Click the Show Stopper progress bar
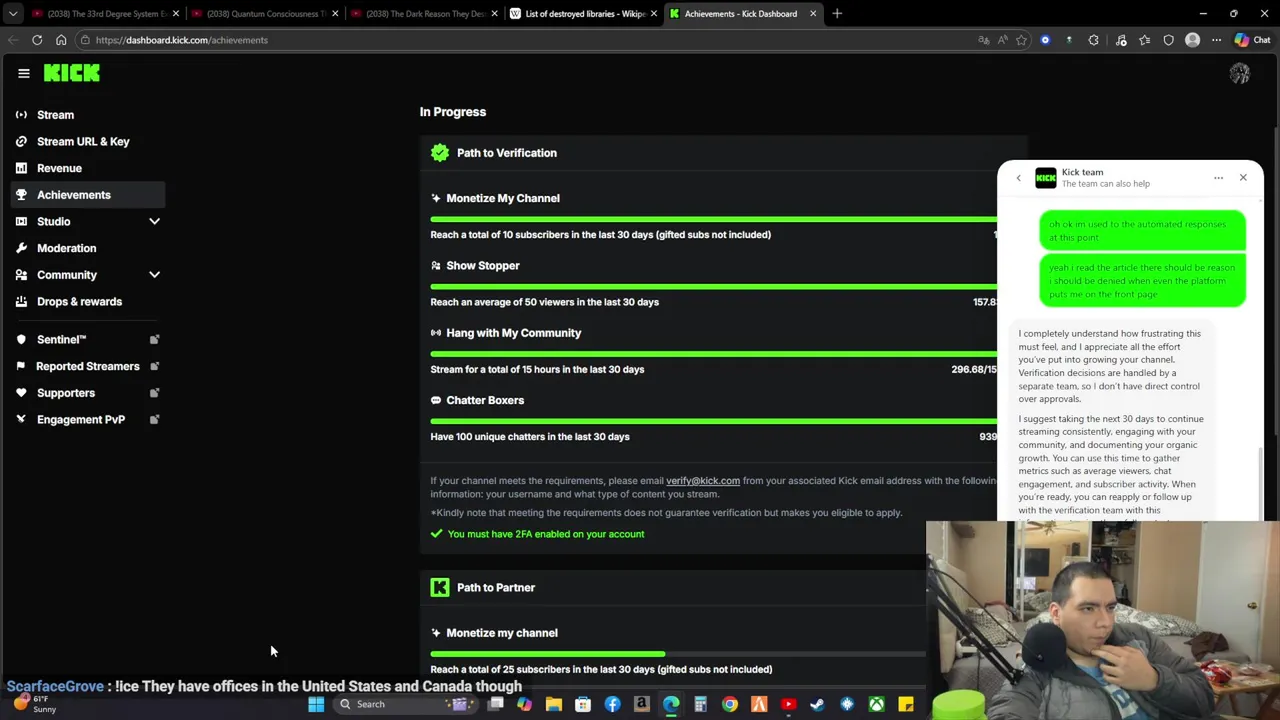This screenshot has width=1280, height=720. point(714,287)
